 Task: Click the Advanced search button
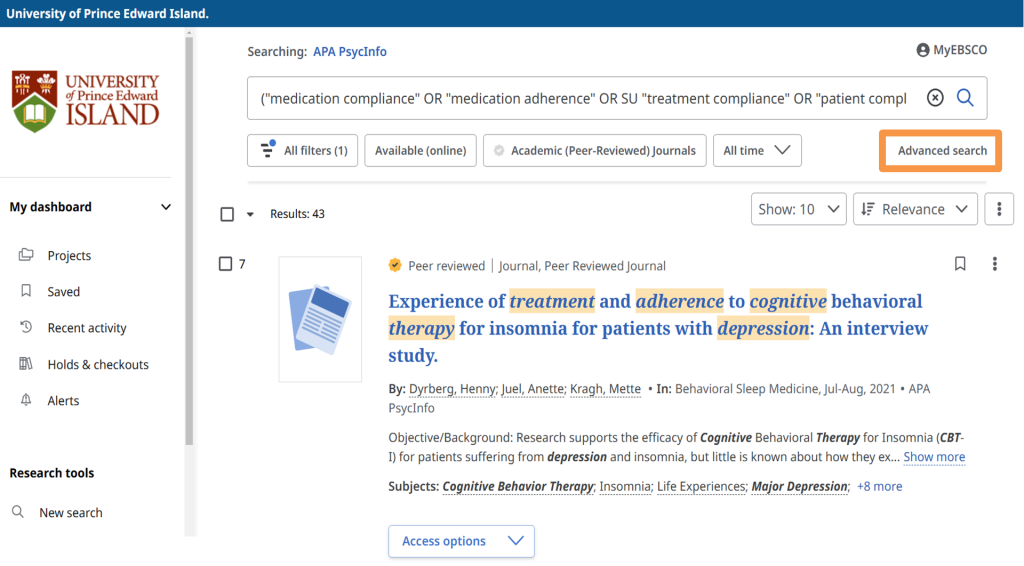click(941, 151)
